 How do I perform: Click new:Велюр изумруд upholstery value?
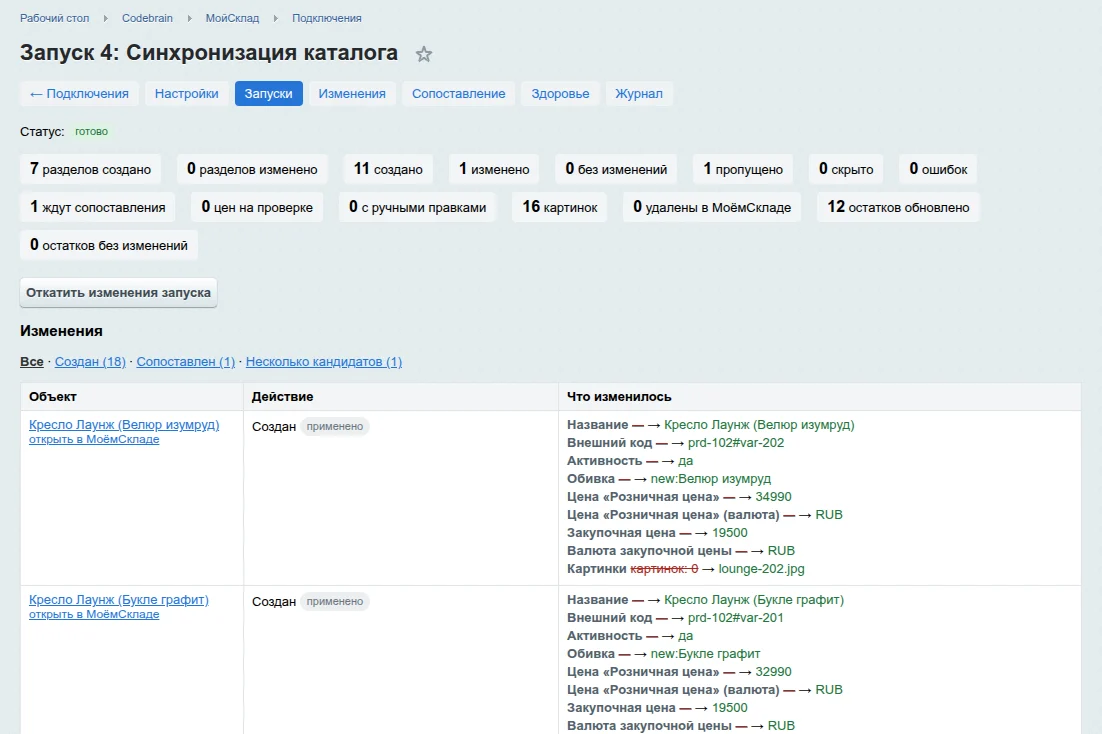tap(711, 479)
